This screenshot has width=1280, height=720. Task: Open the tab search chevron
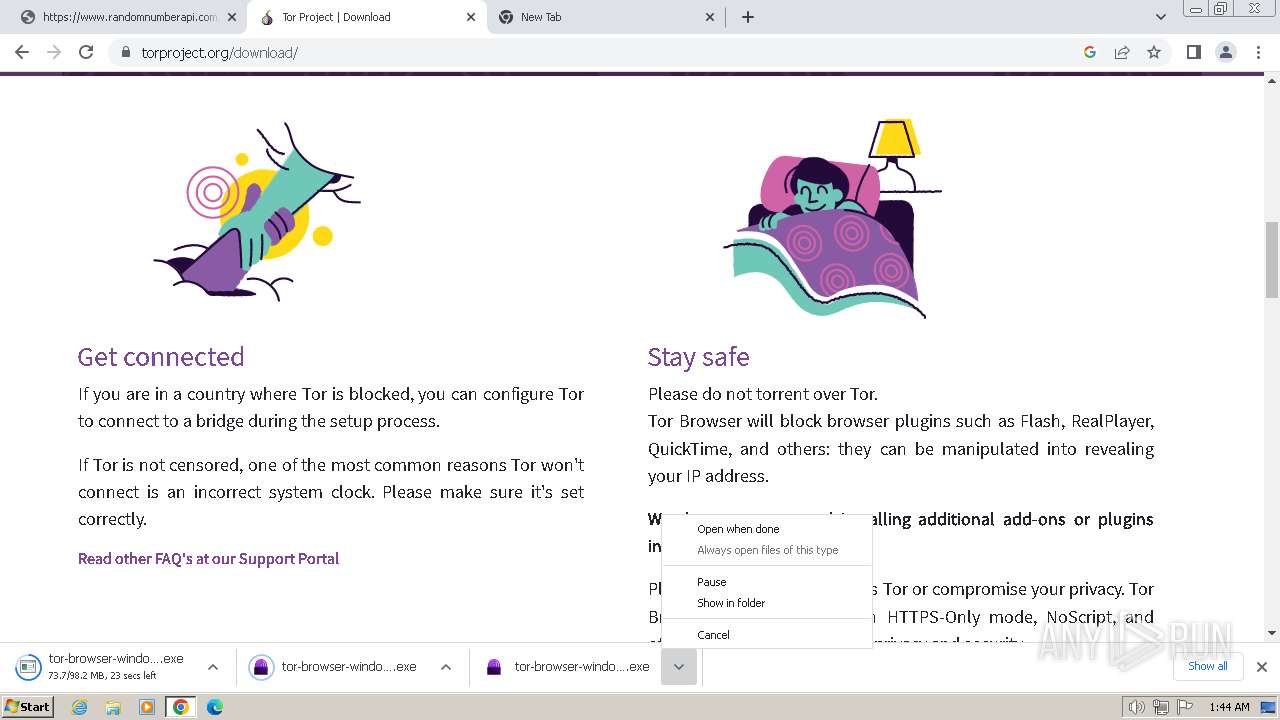click(x=1161, y=17)
